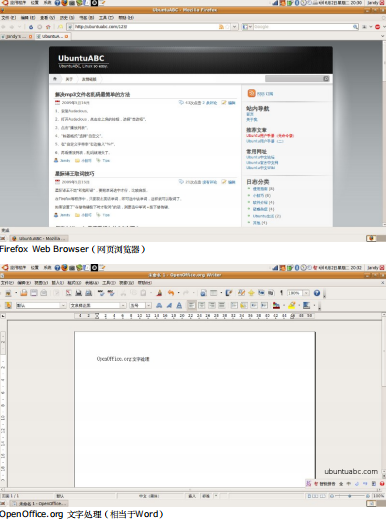Viewport: 386px width, 522px height.
Task: Set centered alignment in Writer
Action: [201, 305]
